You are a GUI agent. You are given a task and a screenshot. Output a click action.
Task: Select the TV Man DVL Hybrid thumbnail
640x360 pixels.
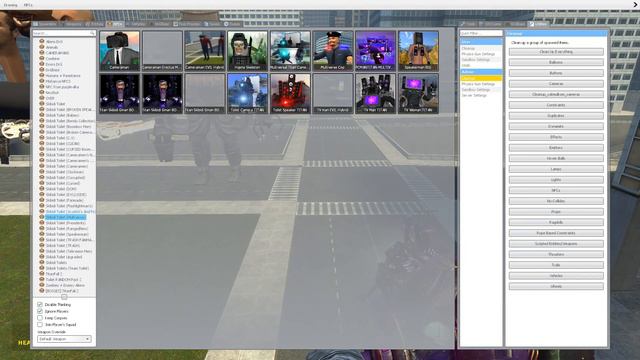(333, 93)
